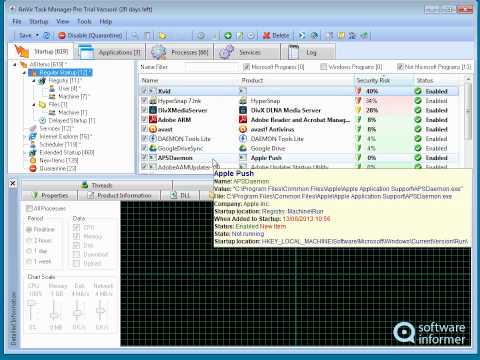This screenshot has width=480, height=360.
Task: Expand the Internet Explorer tree node
Action: click(24, 136)
